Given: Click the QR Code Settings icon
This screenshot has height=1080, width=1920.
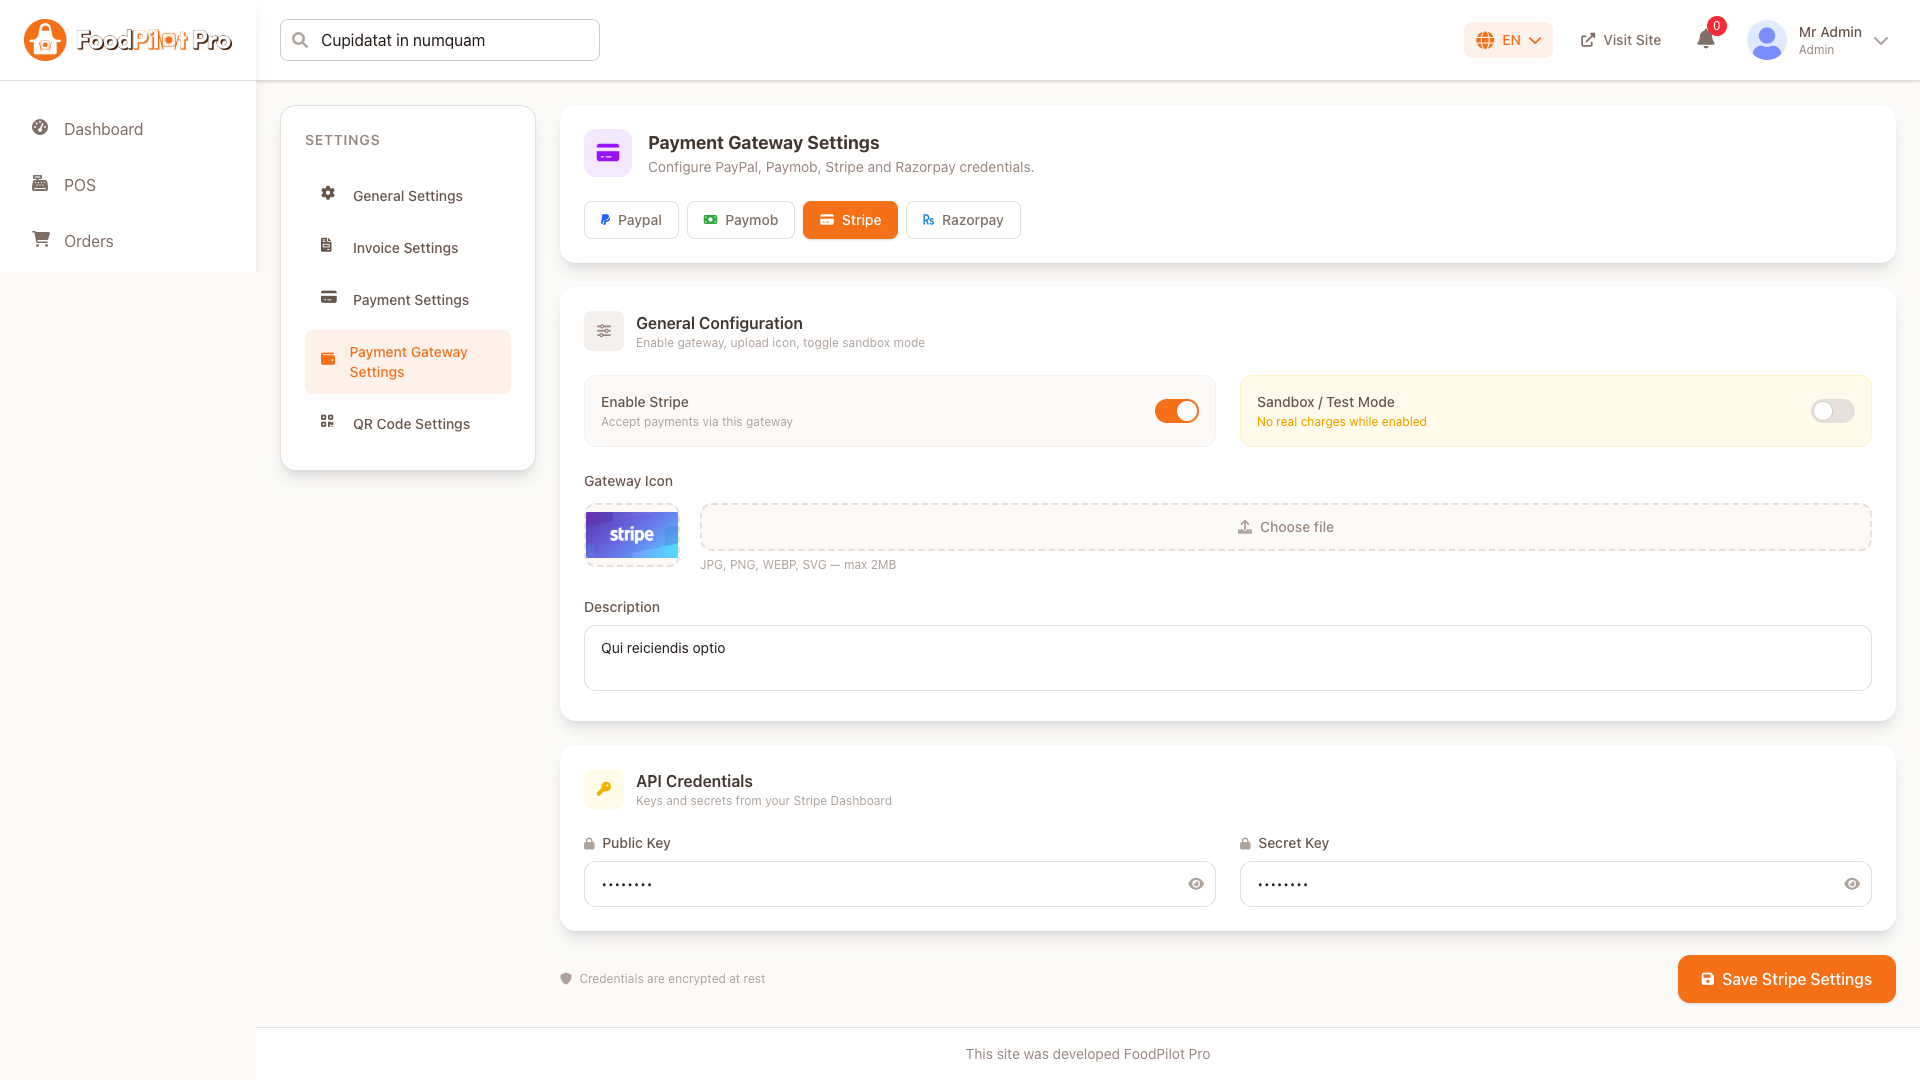Looking at the screenshot, I should click(x=327, y=421).
